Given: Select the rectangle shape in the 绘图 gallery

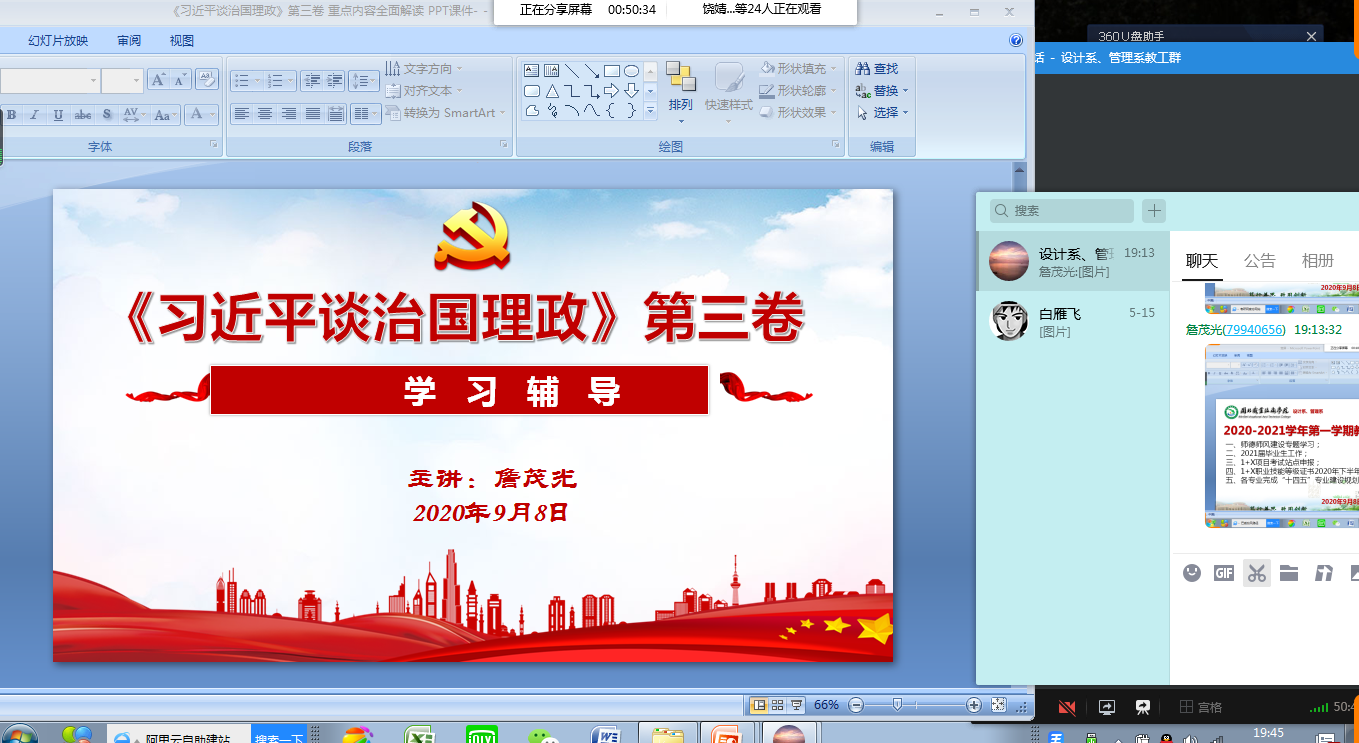Looking at the screenshot, I should (613, 70).
